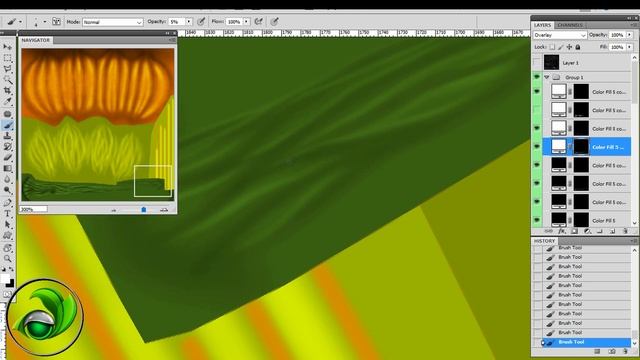640x360 pixels.
Task: Enable airbrush mode next to Flow
Action: pos(258,22)
